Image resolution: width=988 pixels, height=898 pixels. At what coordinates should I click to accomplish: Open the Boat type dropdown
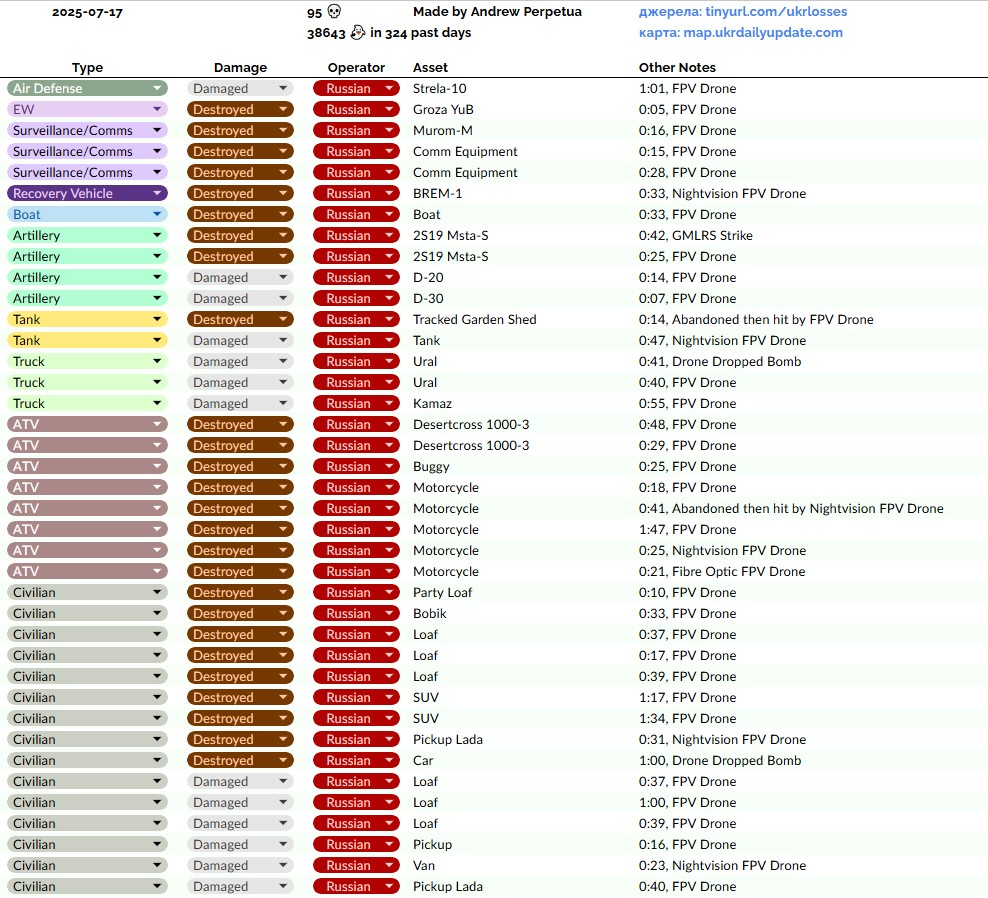87,214
